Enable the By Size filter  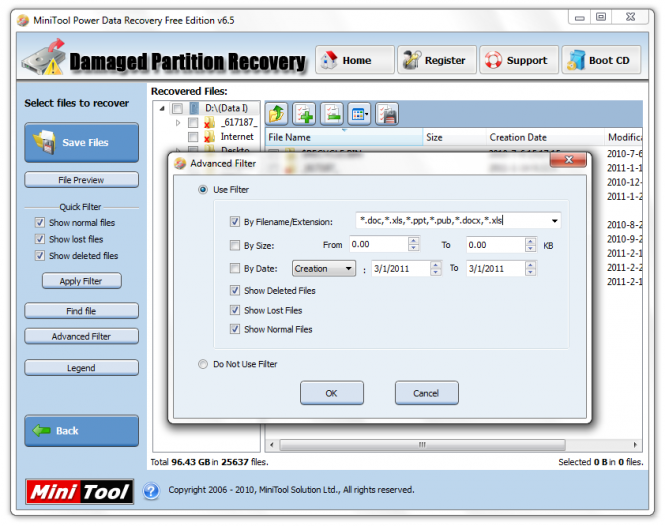(x=235, y=245)
